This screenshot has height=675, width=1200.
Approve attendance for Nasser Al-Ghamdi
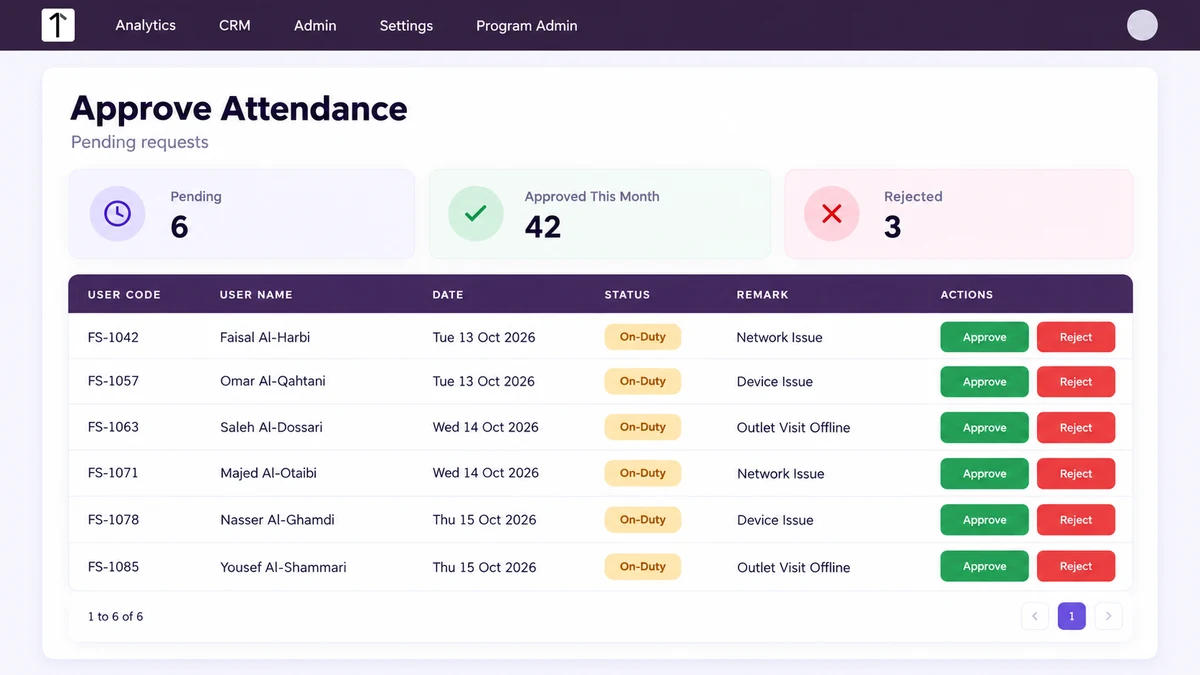point(984,520)
